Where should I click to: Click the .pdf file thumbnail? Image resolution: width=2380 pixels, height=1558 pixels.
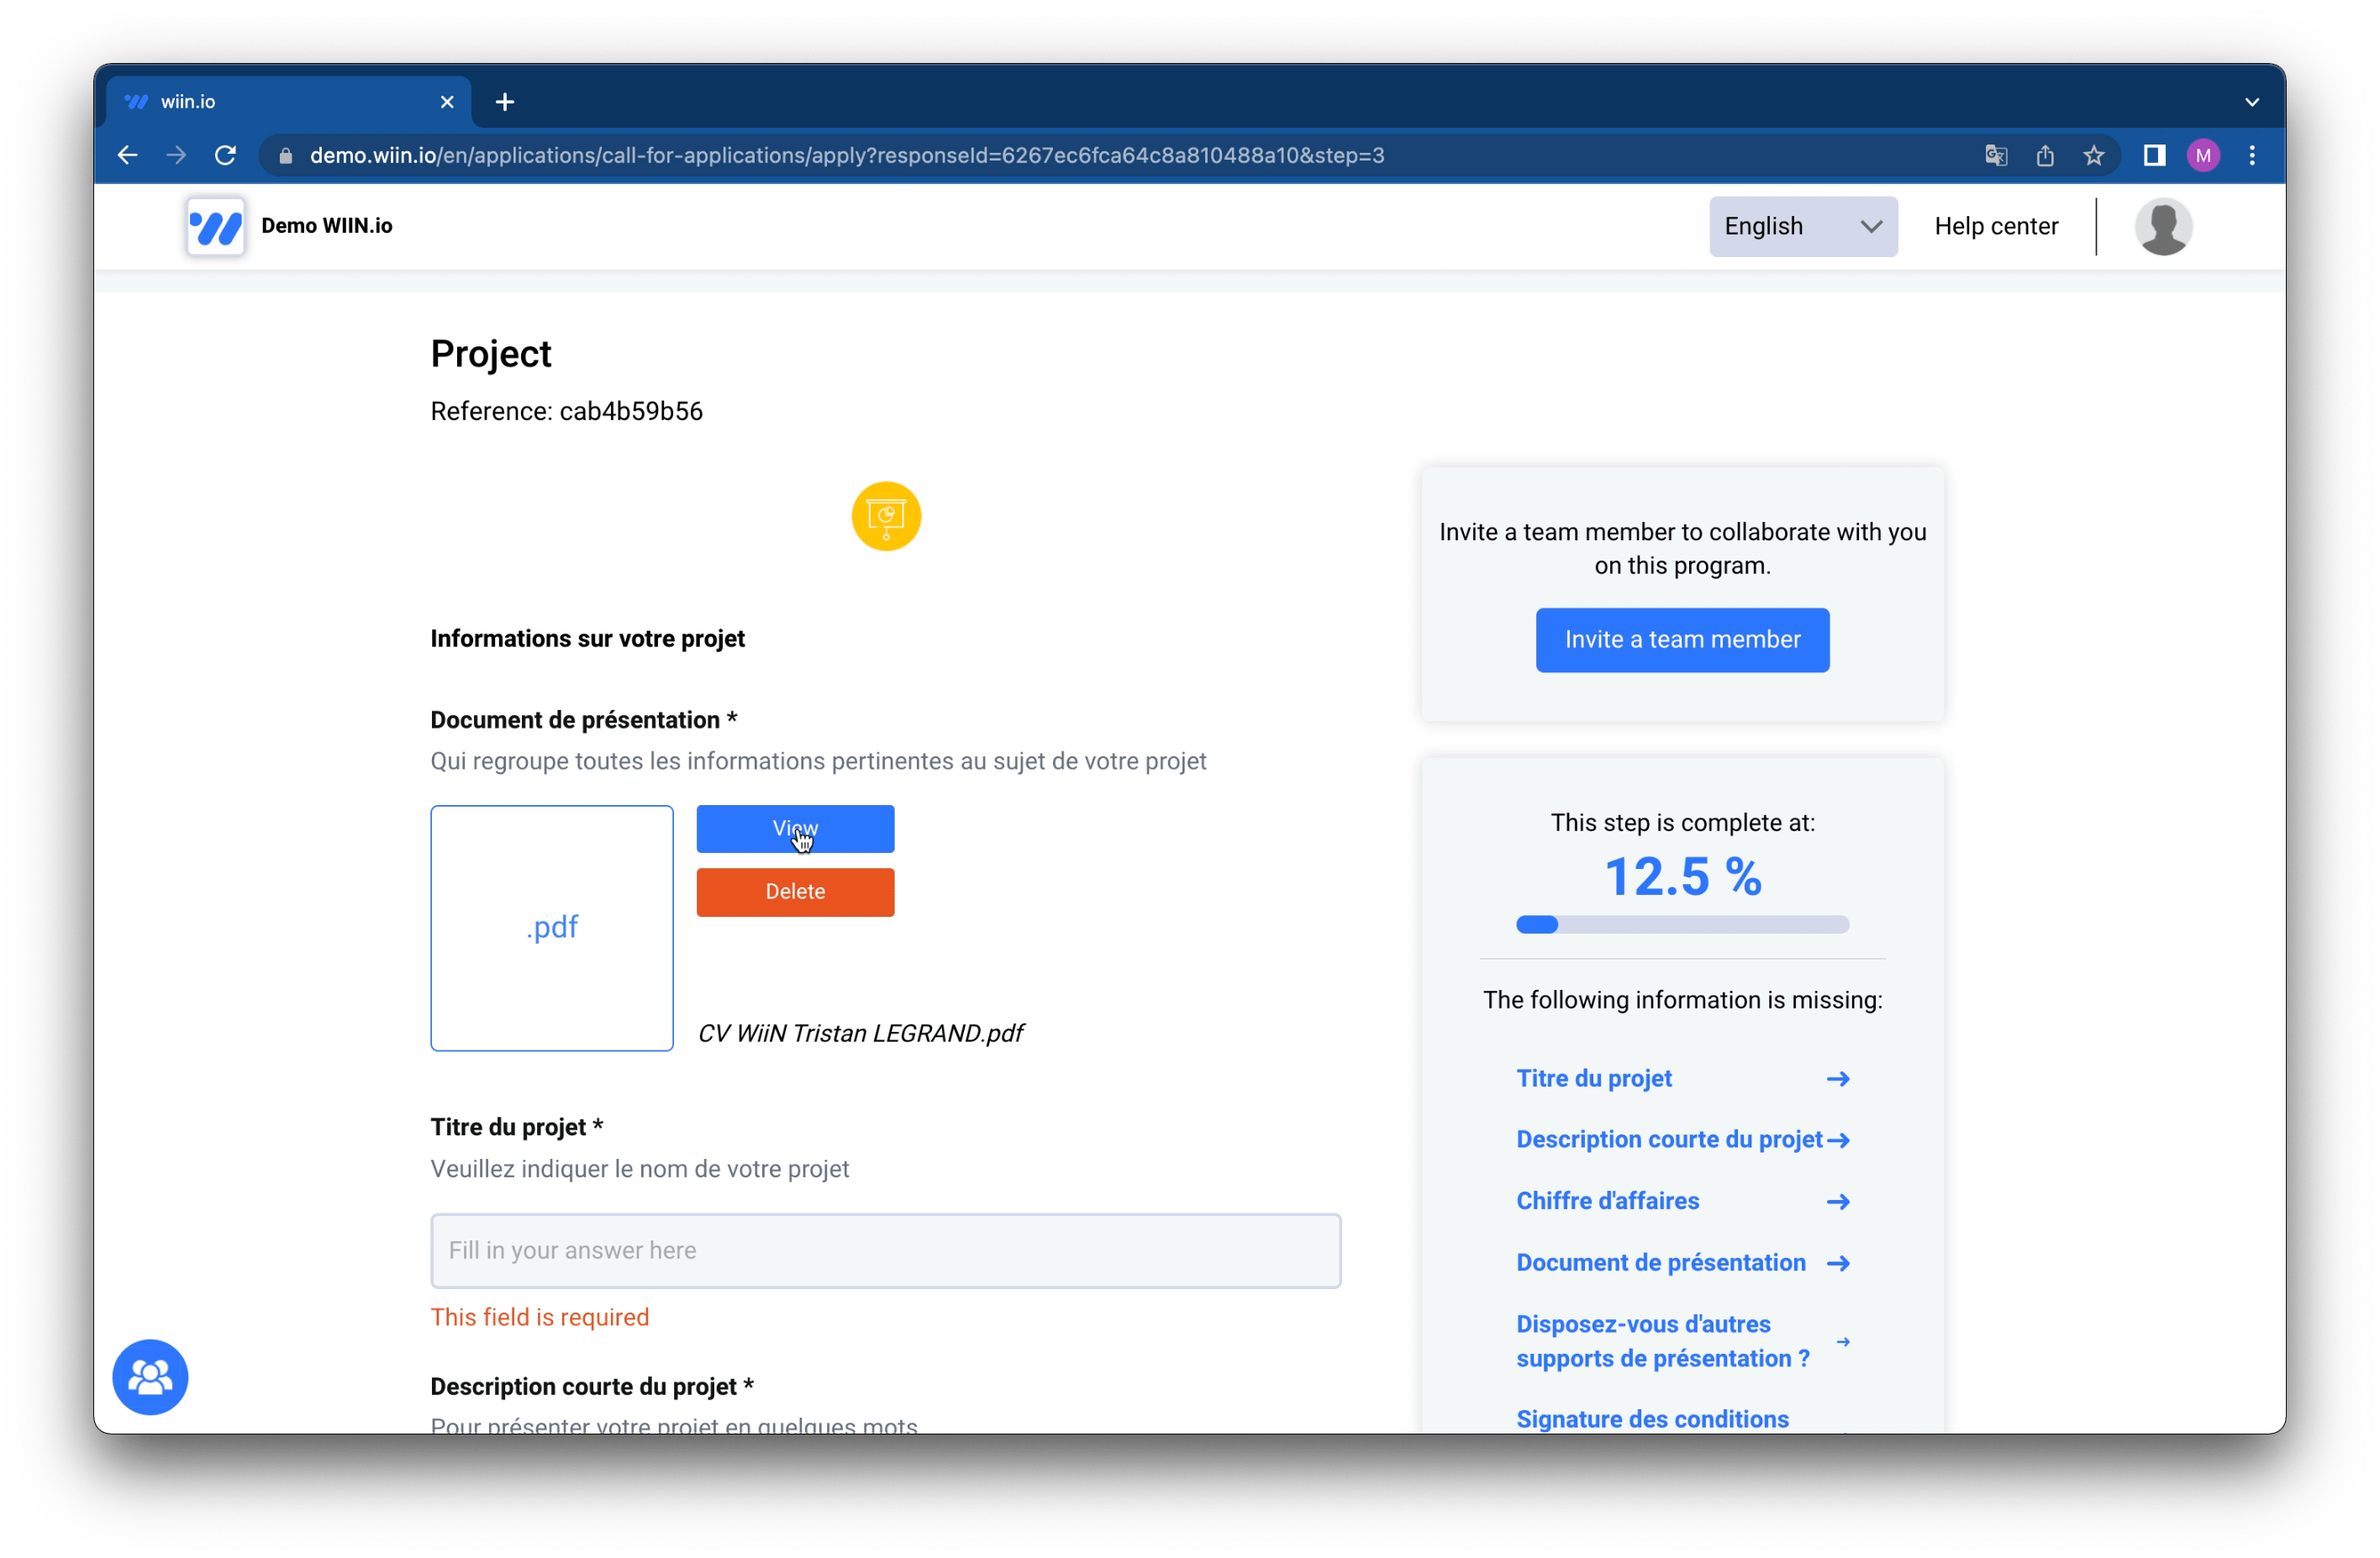551,927
